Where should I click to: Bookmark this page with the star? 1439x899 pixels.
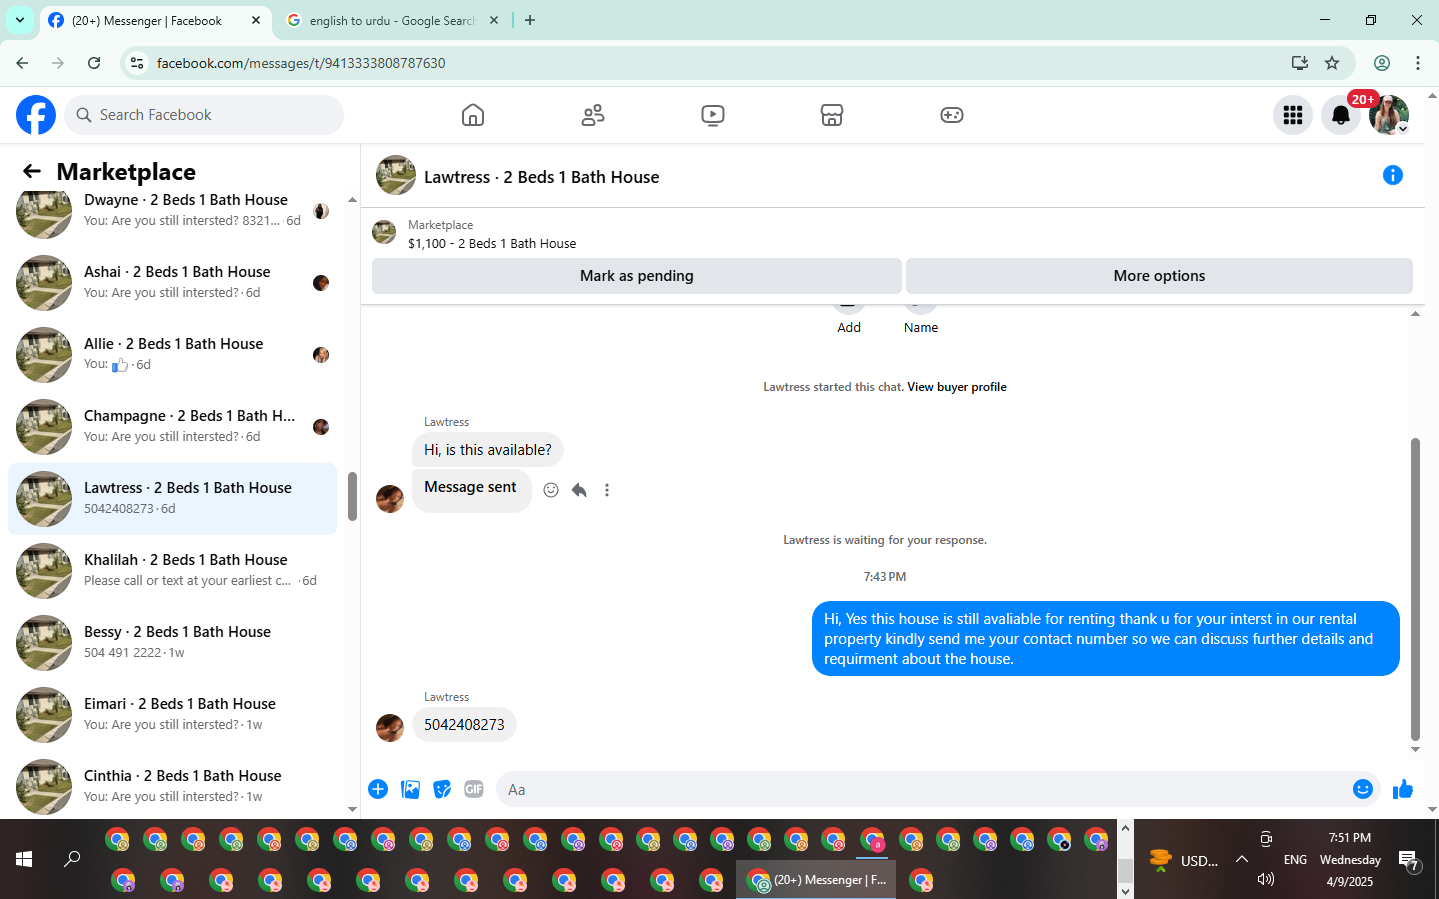(1332, 63)
